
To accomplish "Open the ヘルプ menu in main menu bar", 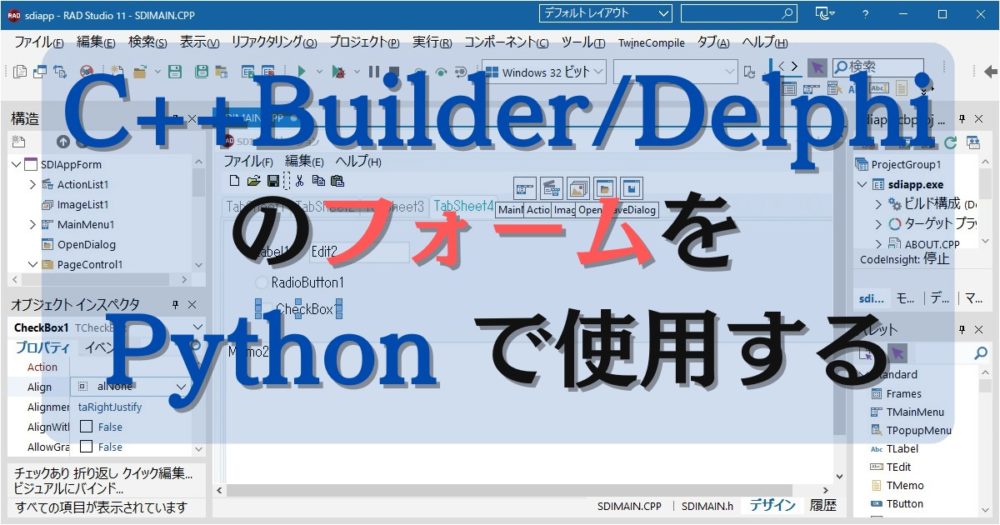I will pos(765,43).
